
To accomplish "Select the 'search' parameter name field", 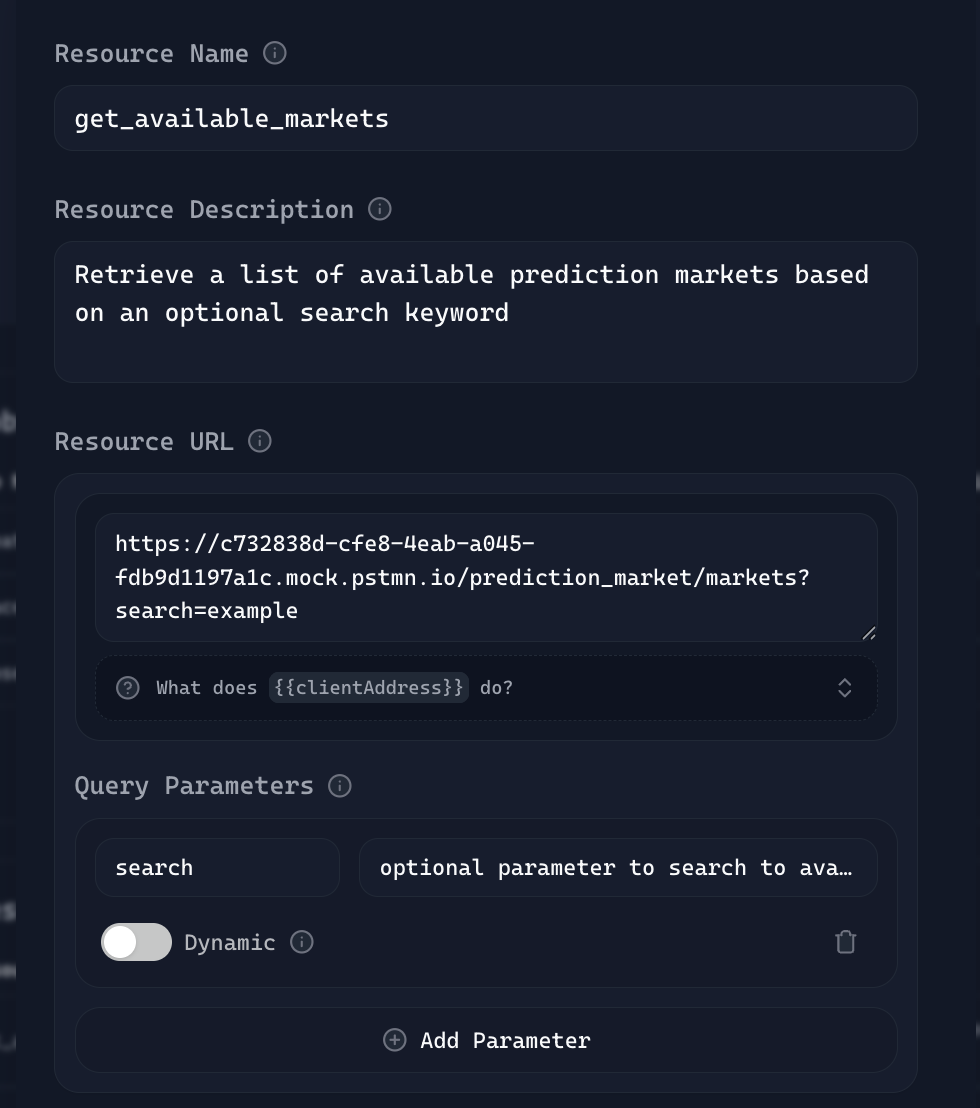I will coord(217,867).
